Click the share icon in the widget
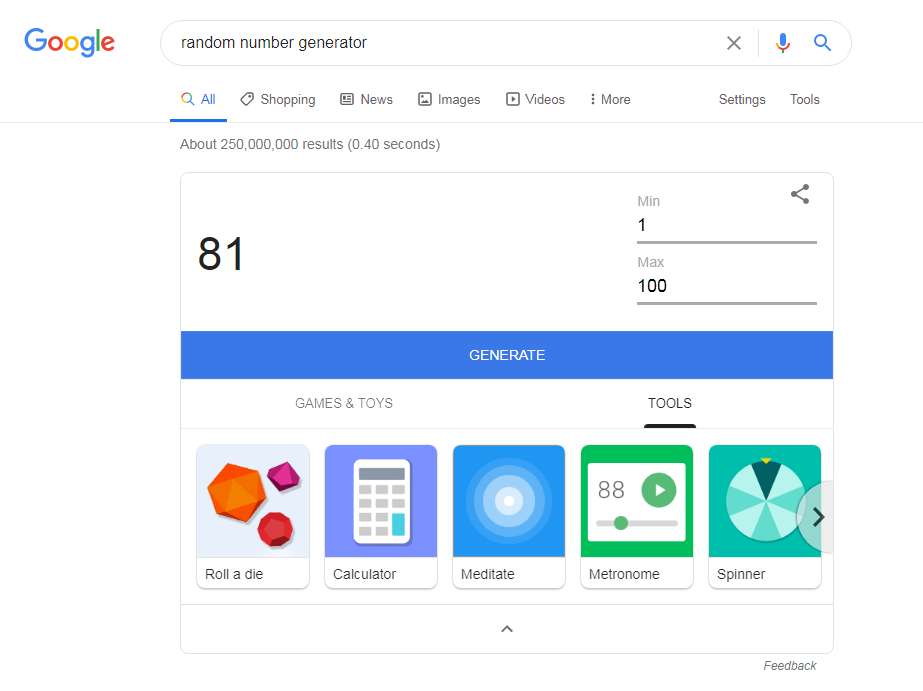This screenshot has width=923, height=691. click(800, 195)
